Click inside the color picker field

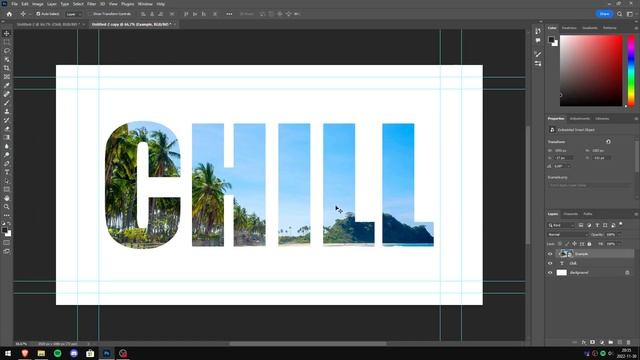point(591,71)
